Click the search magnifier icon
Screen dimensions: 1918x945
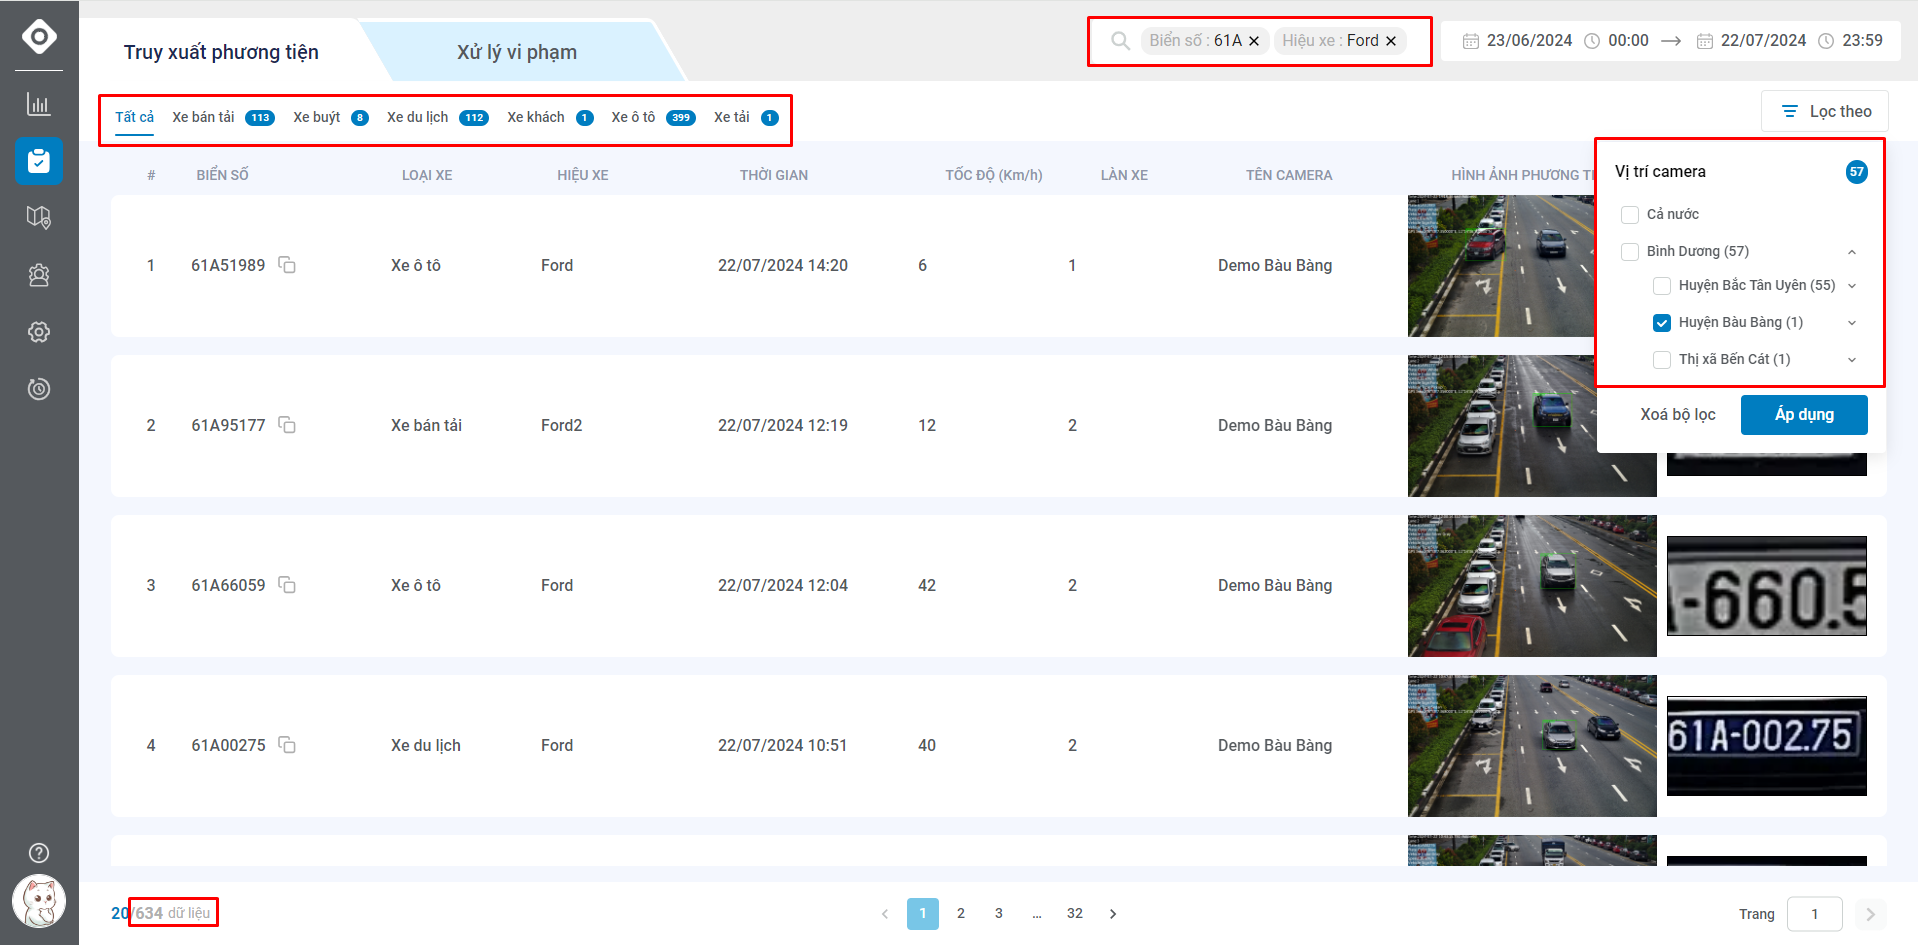tap(1121, 41)
